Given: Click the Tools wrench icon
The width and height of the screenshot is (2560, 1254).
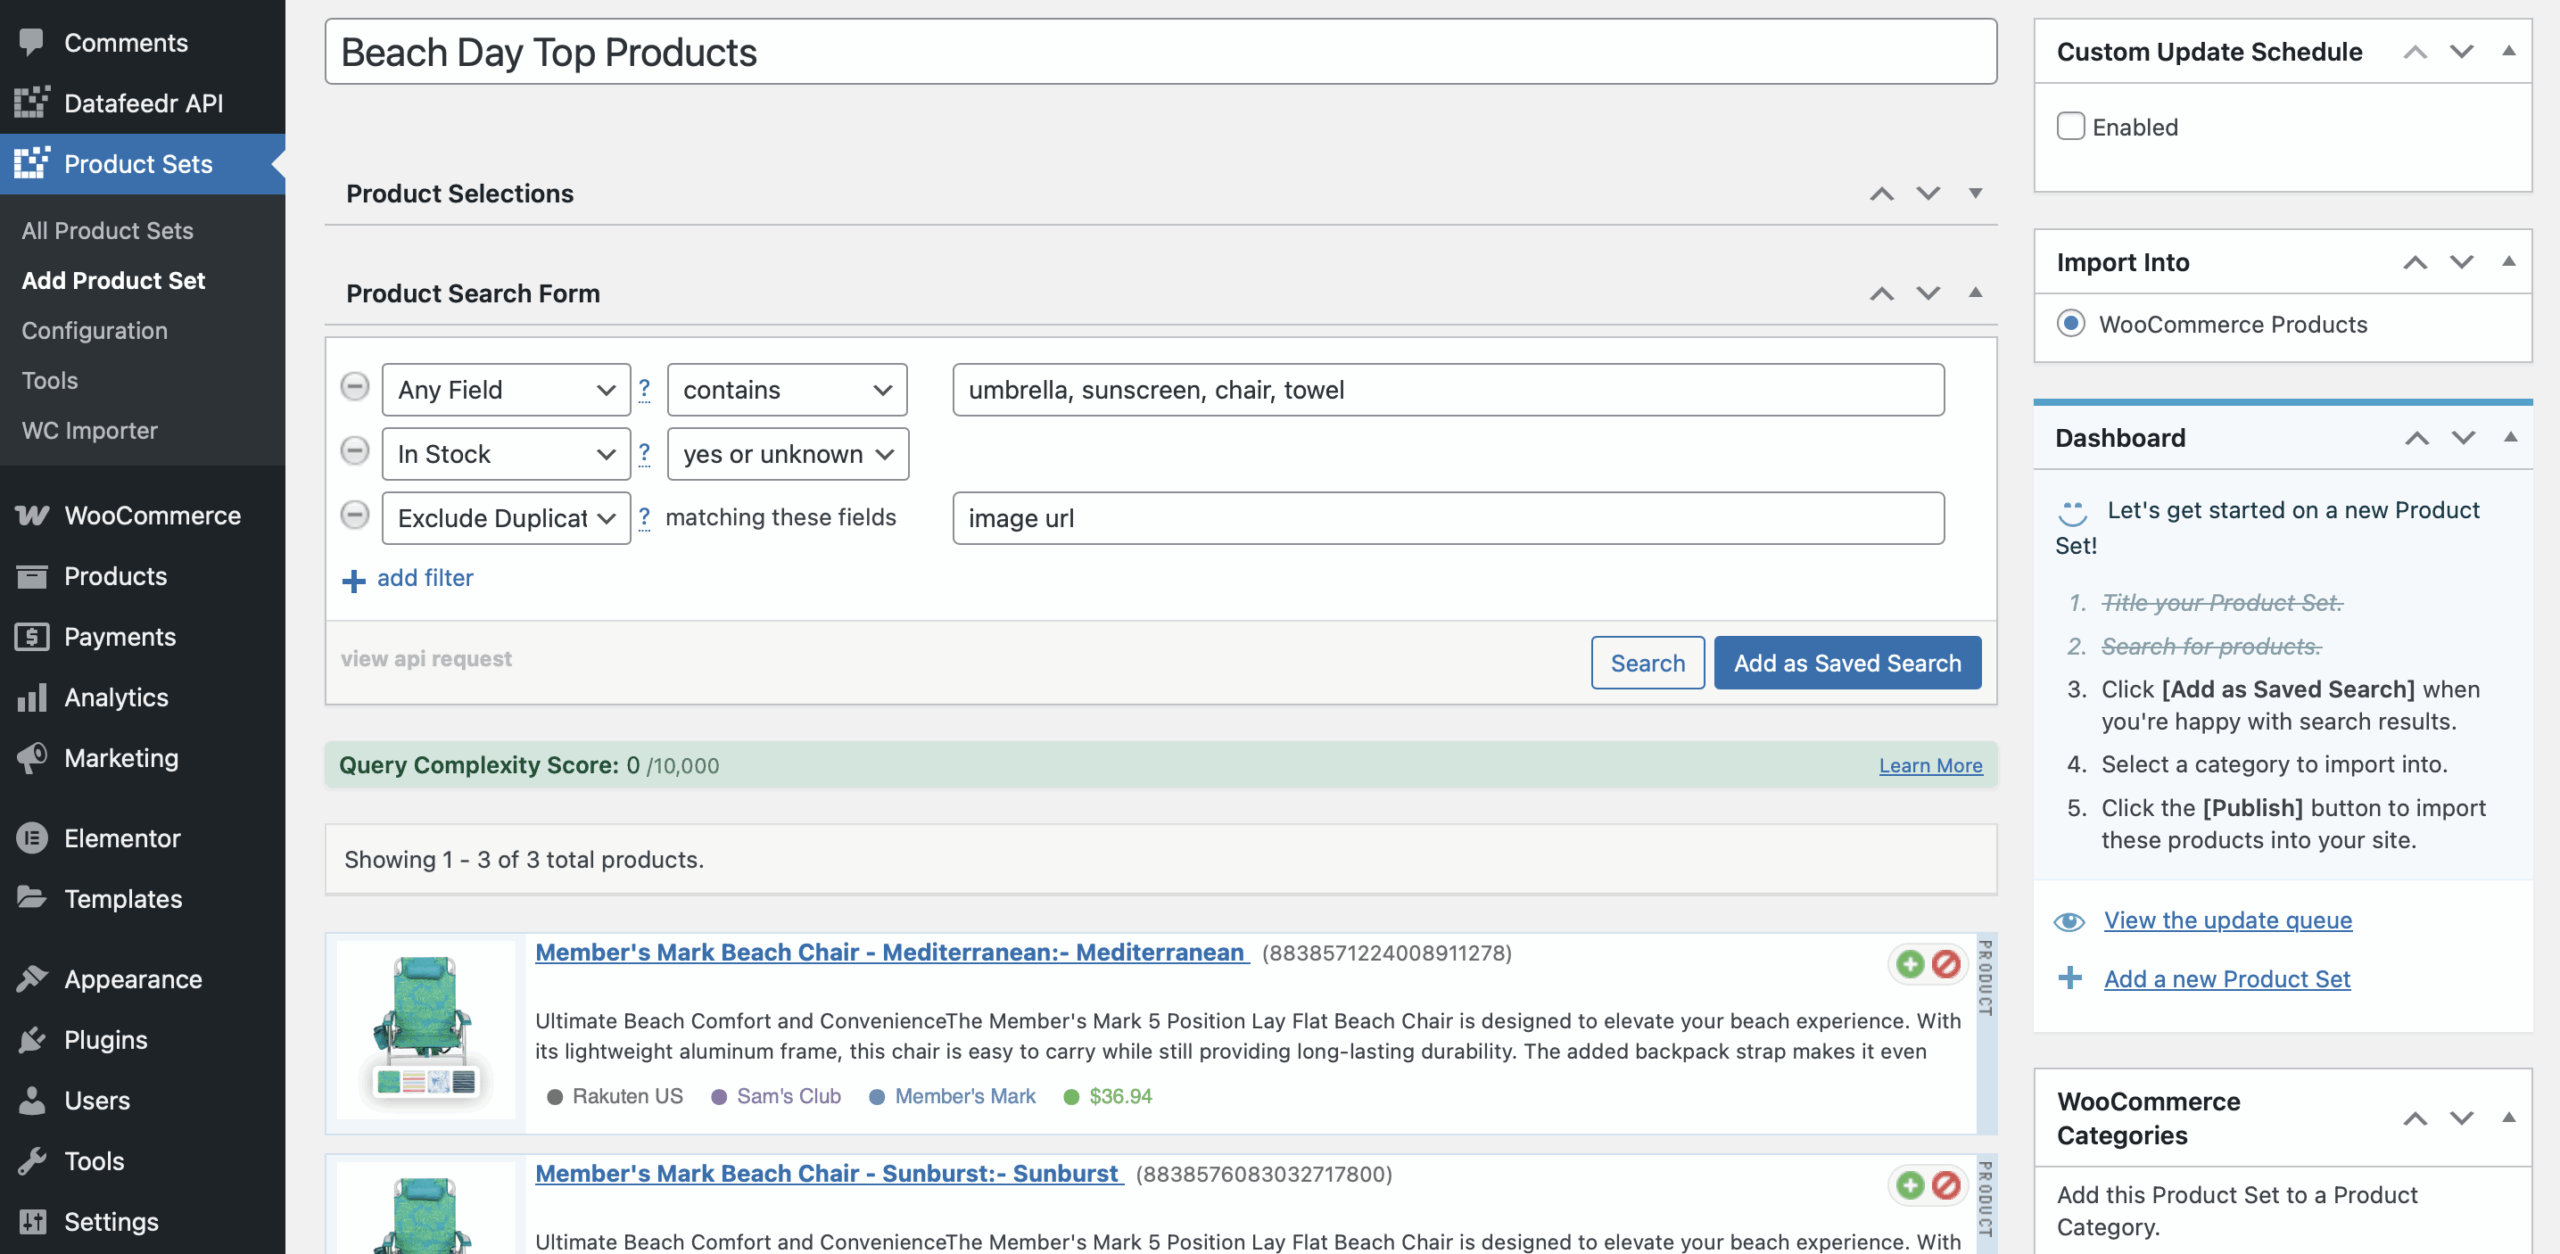Looking at the screenshot, I should coord(32,1161).
